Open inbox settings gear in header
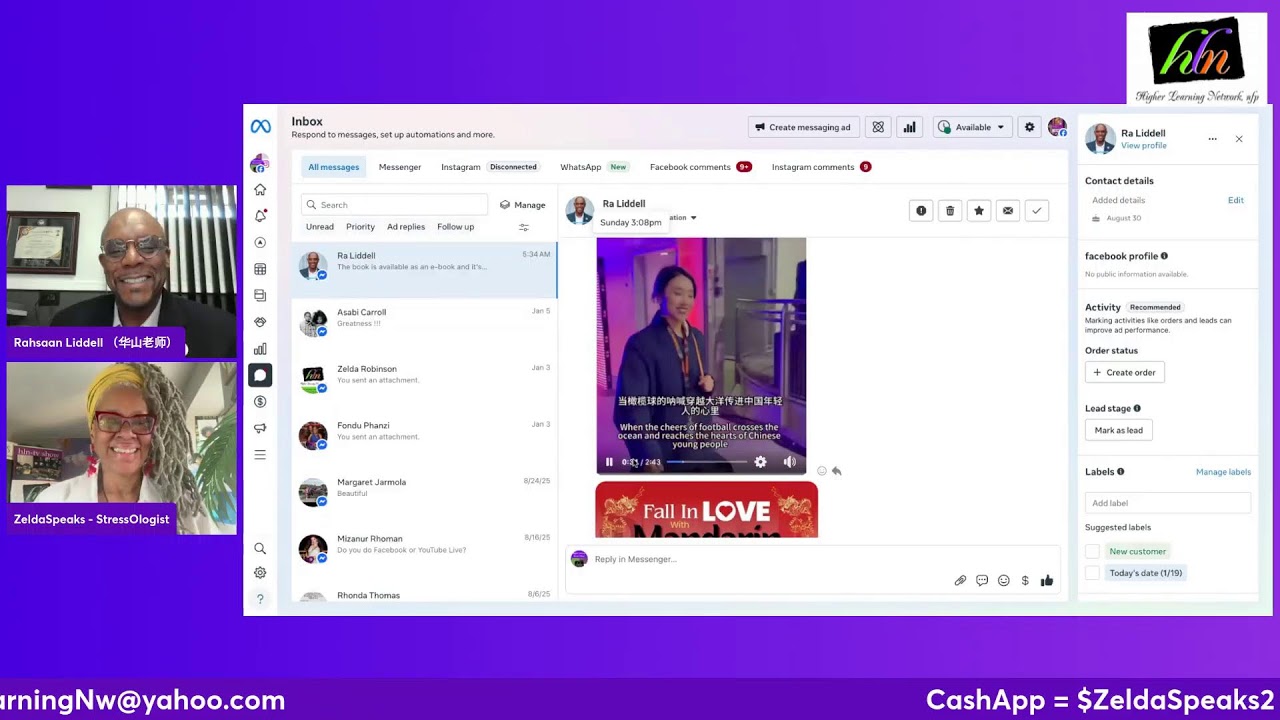Screen dimensions: 1280x720 pyautogui.click(x=1030, y=127)
